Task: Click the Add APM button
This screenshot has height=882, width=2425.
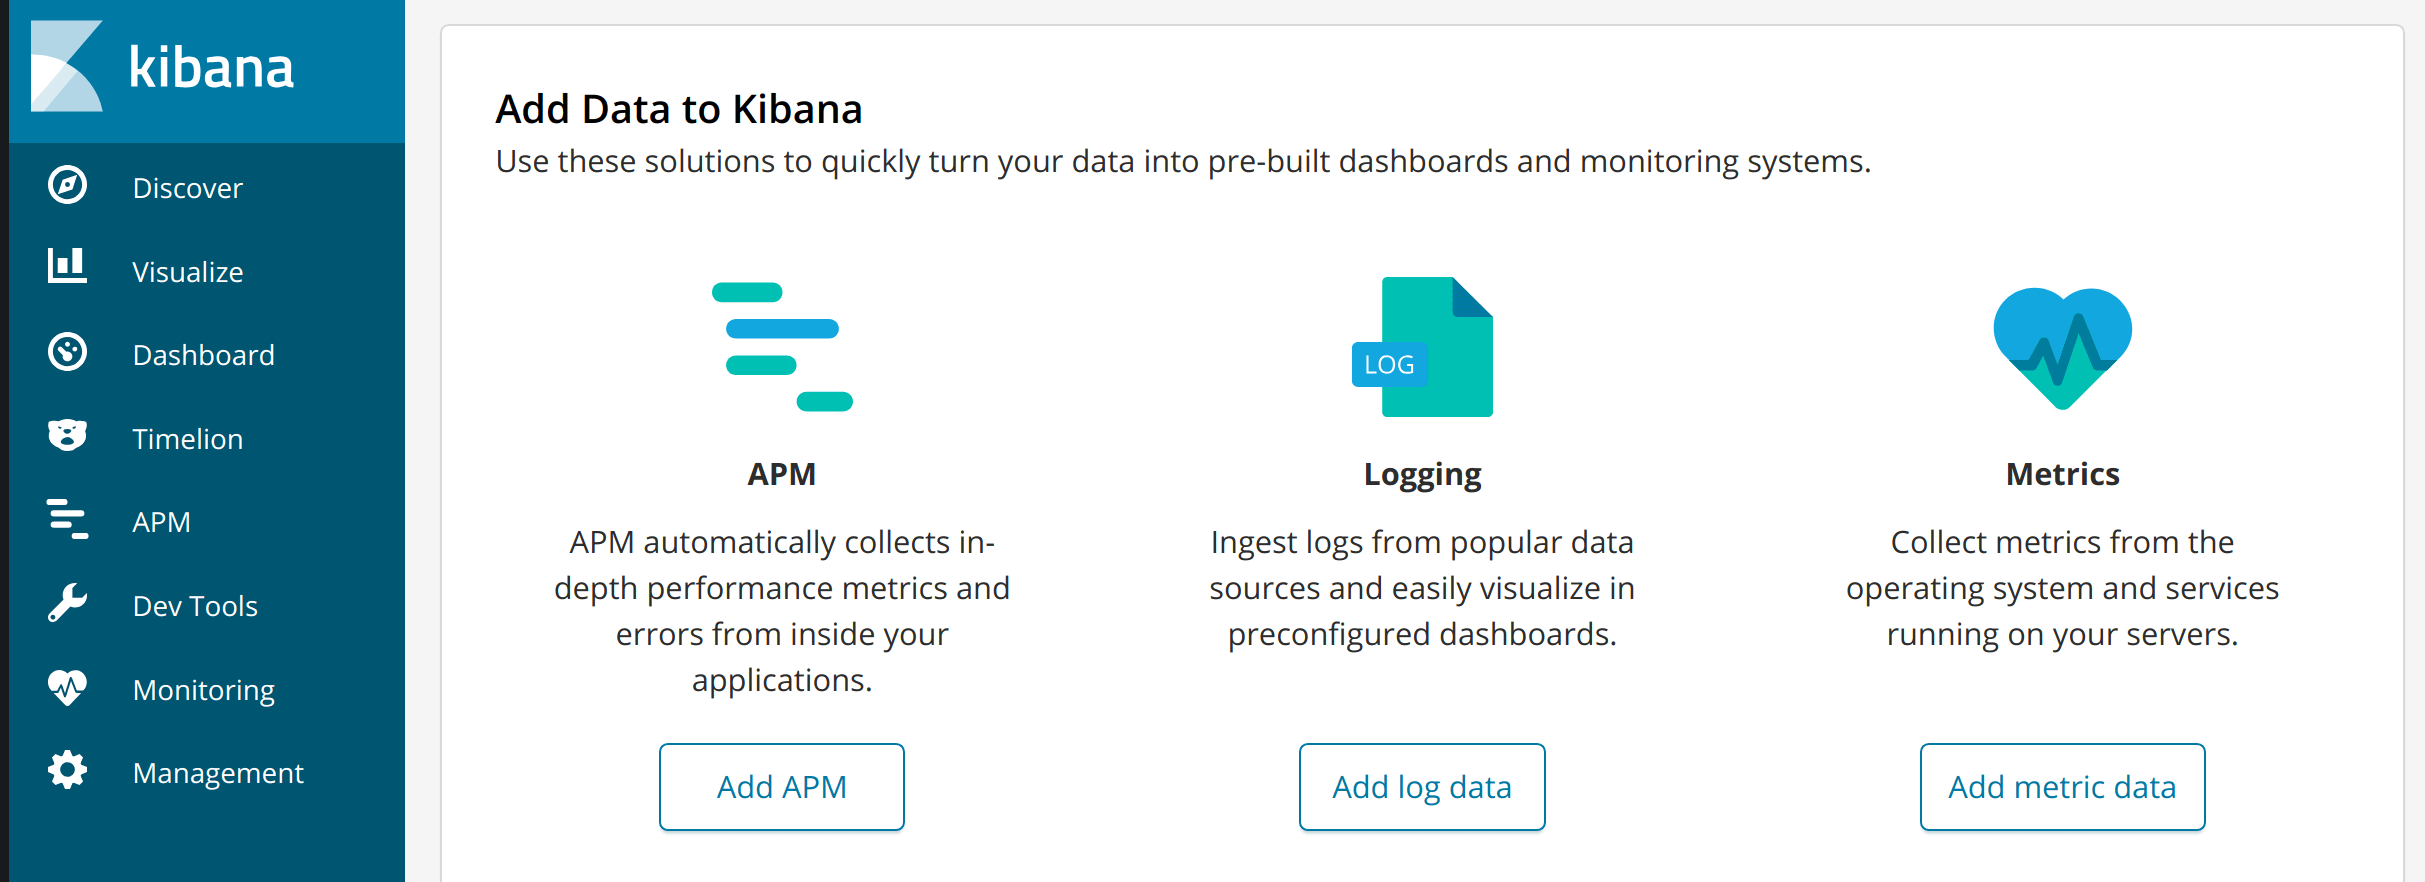Action: click(x=781, y=787)
